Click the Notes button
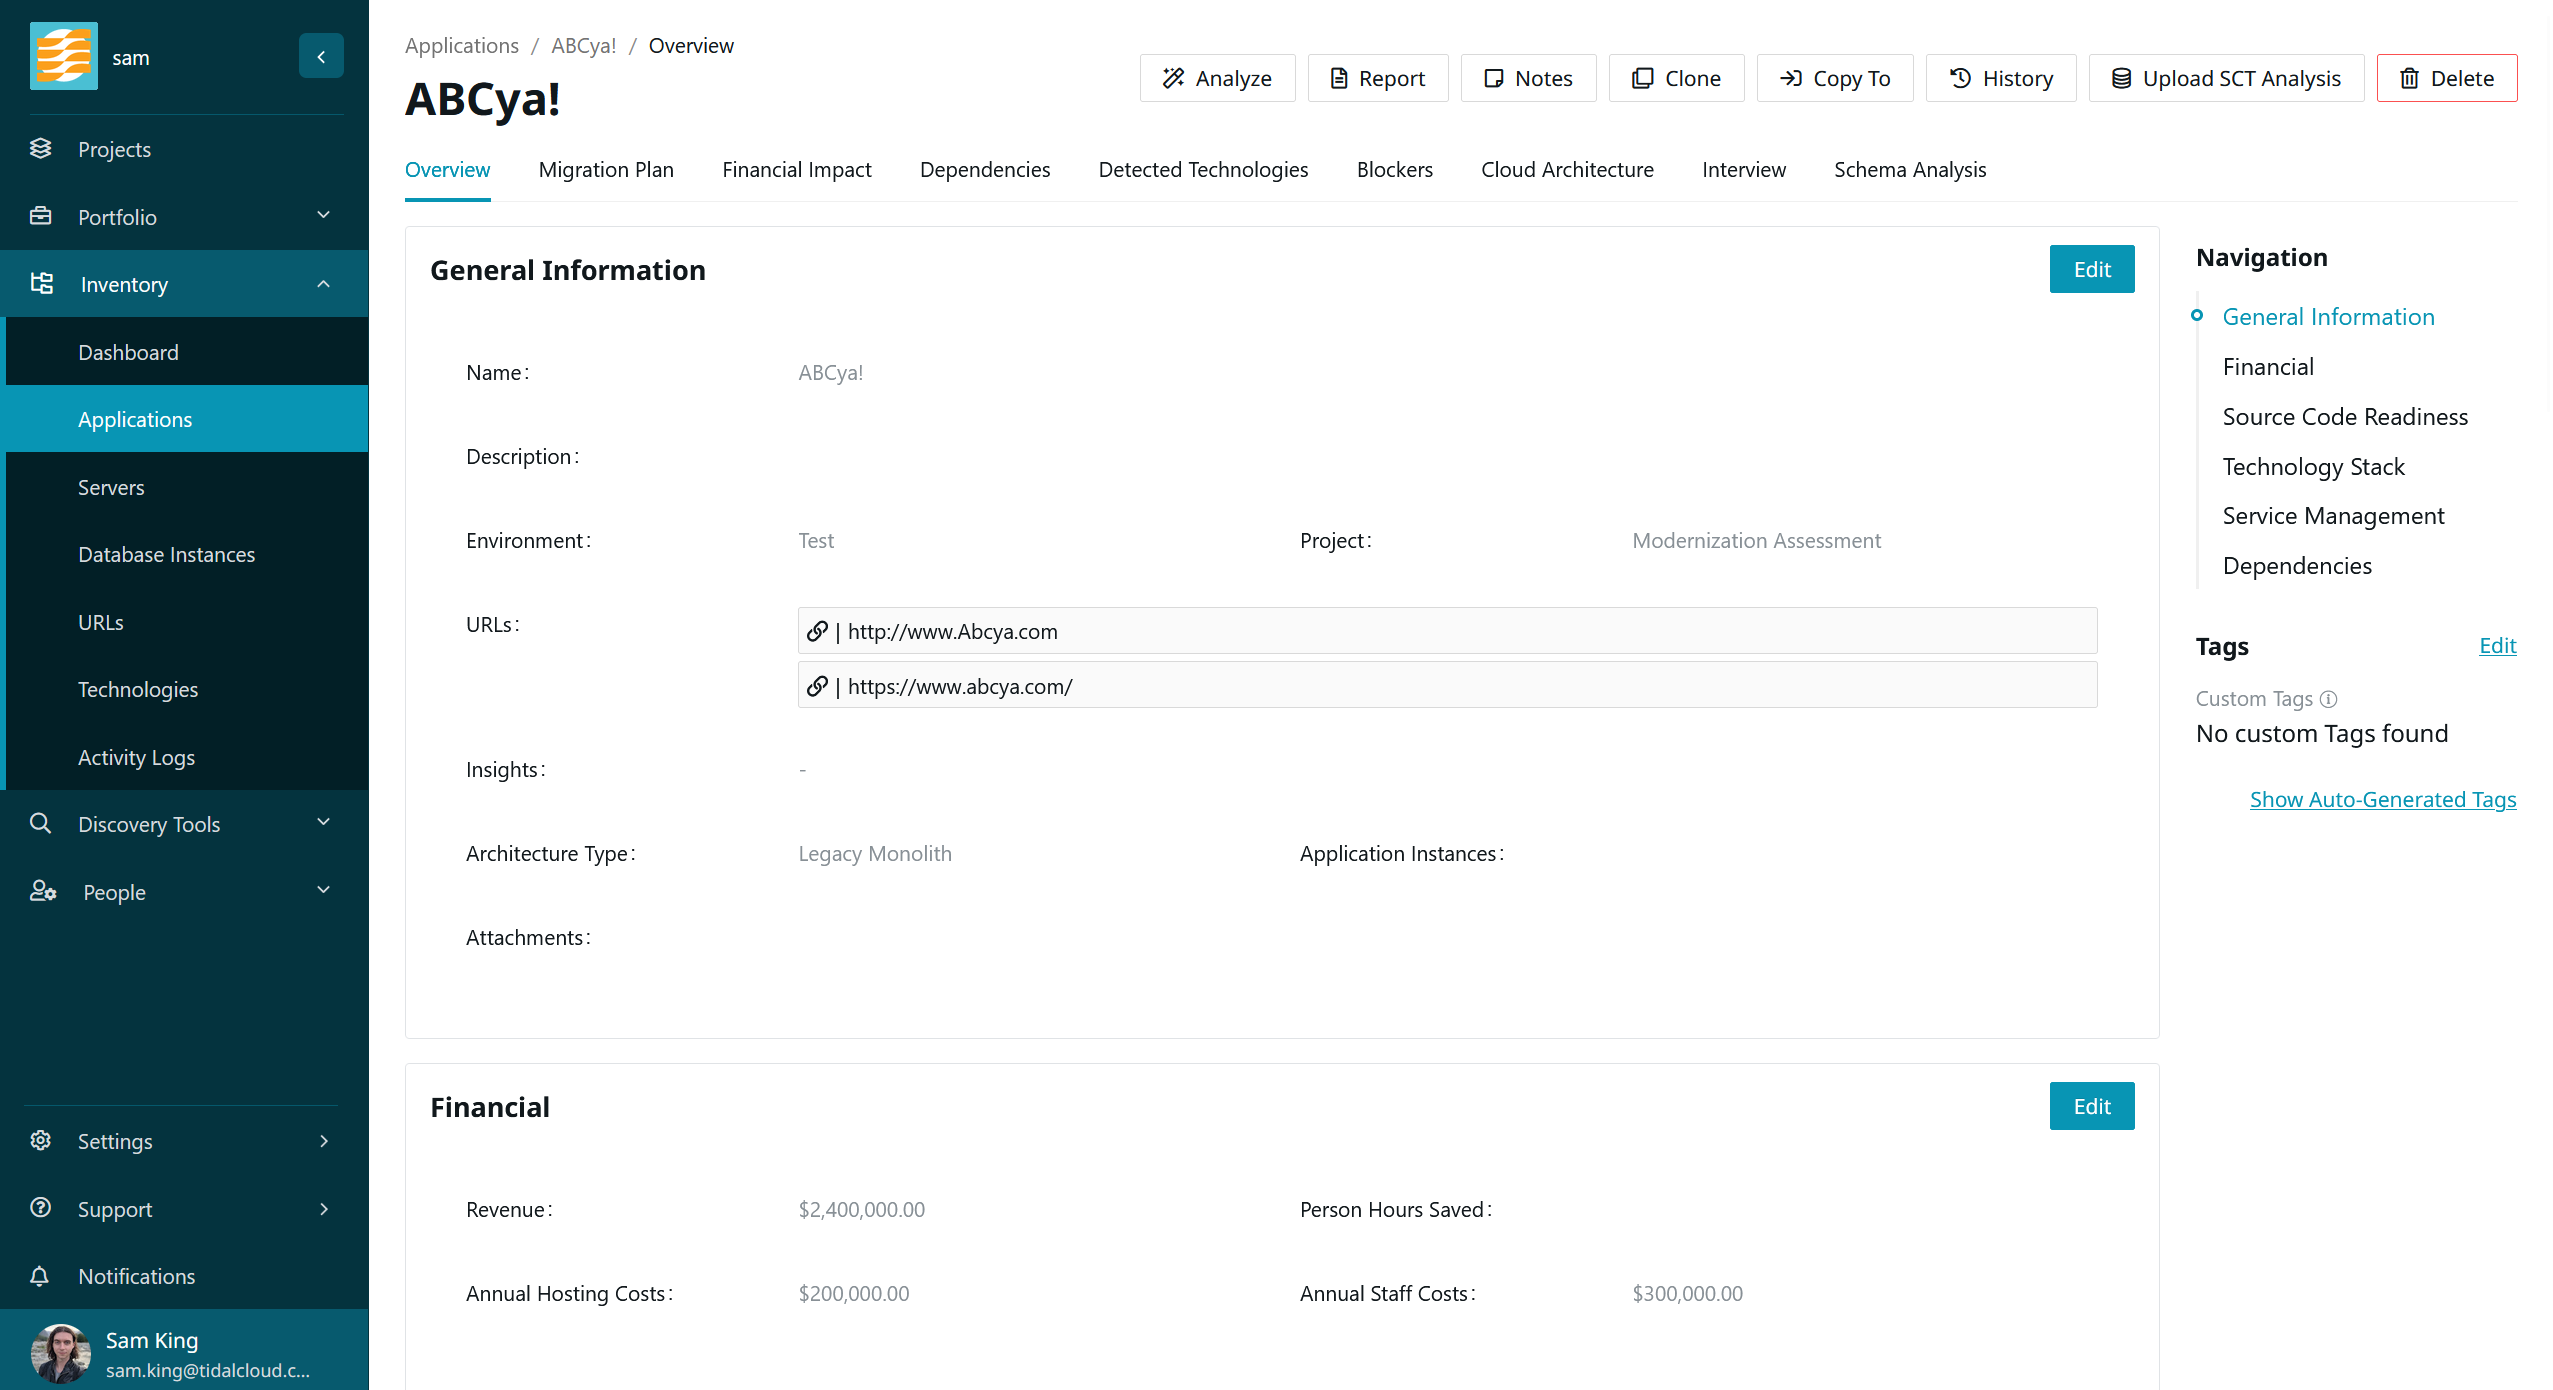 click(x=1528, y=78)
